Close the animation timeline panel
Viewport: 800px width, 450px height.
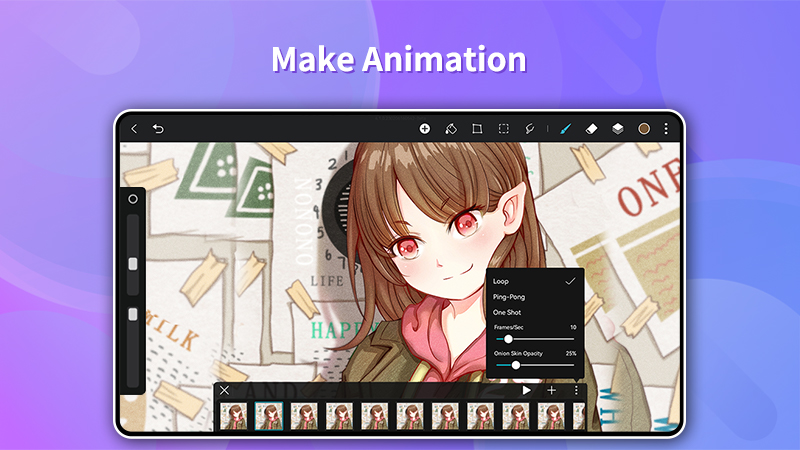click(x=224, y=390)
